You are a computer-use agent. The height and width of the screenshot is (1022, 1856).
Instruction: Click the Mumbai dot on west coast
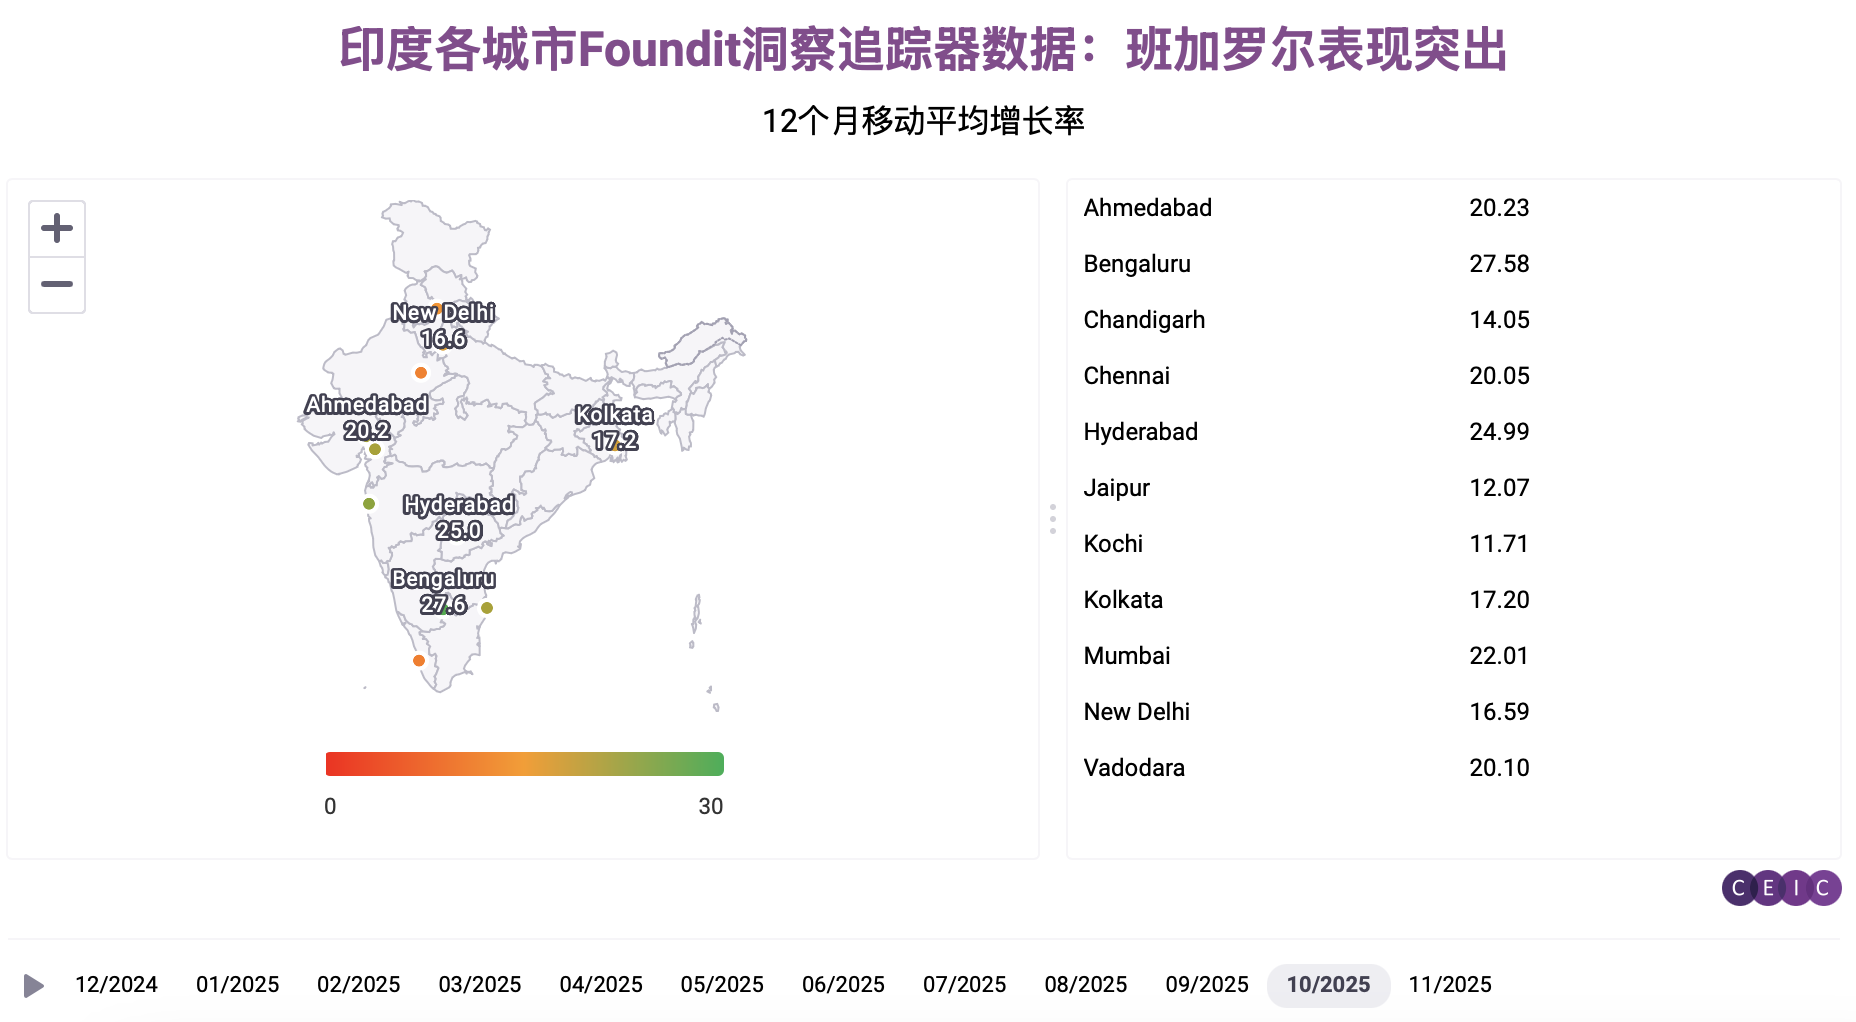(369, 504)
